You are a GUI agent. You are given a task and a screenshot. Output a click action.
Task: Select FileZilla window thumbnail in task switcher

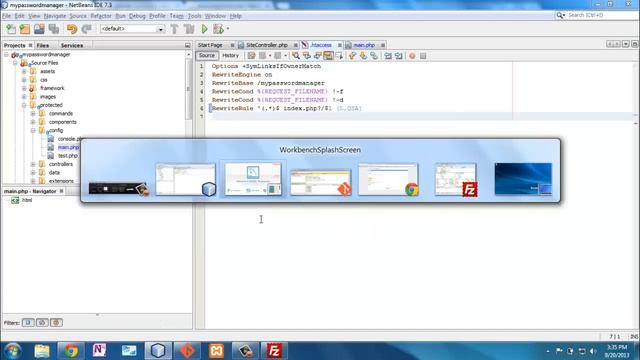tap(456, 180)
